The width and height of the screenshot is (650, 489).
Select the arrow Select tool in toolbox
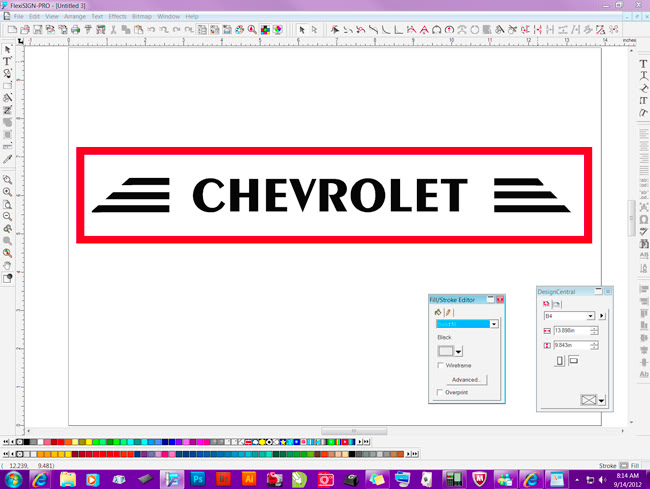click(7, 48)
